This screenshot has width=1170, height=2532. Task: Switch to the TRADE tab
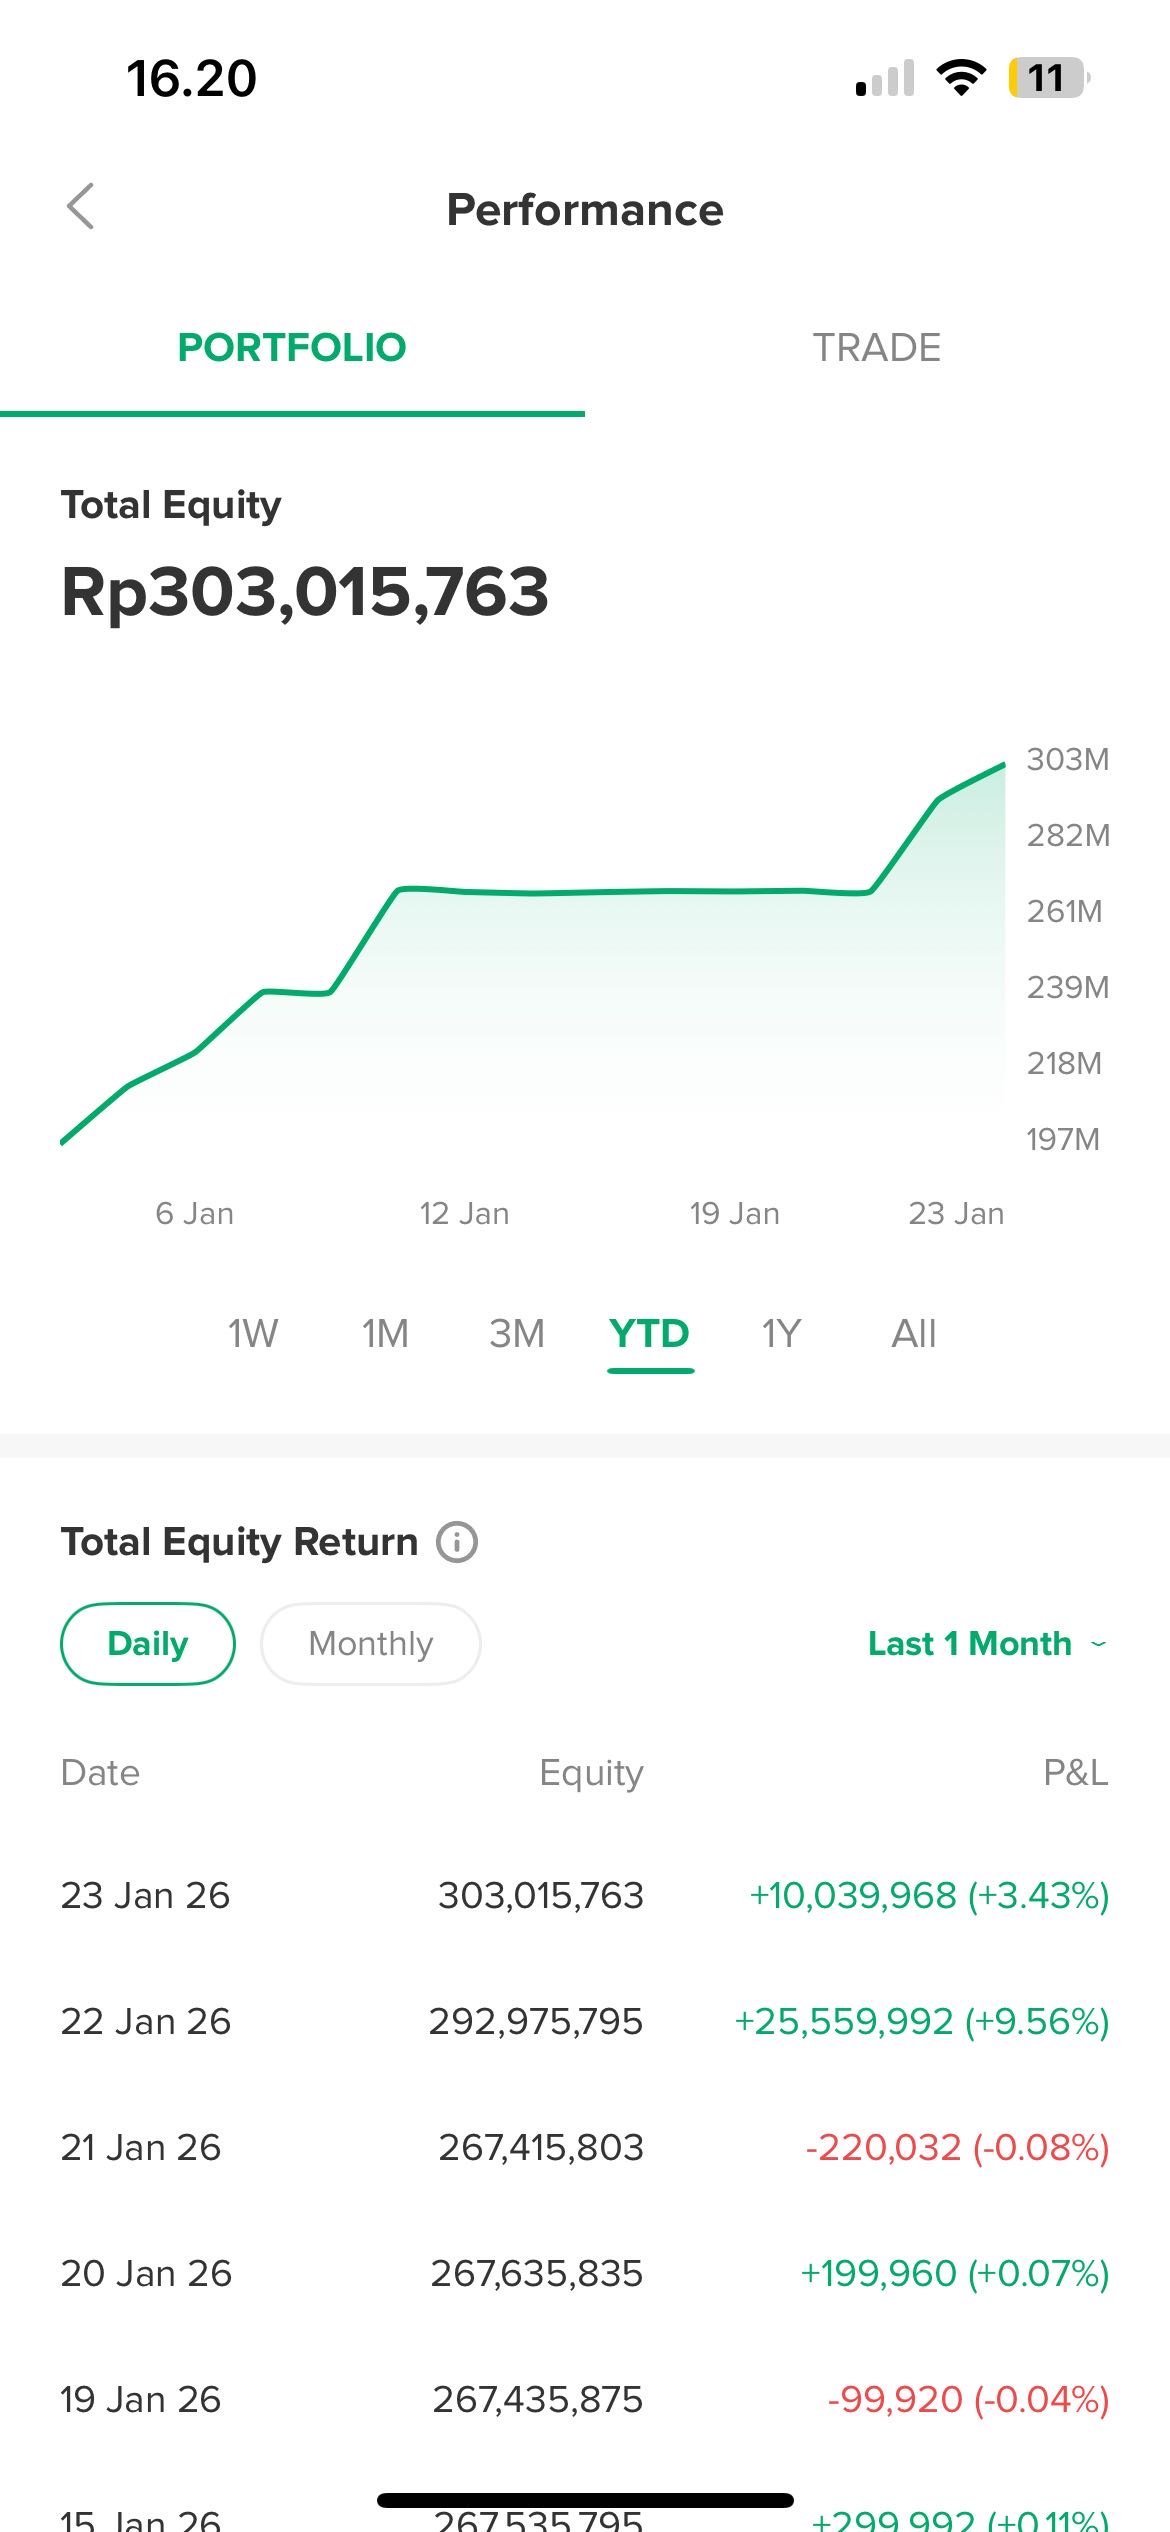point(876,348)
